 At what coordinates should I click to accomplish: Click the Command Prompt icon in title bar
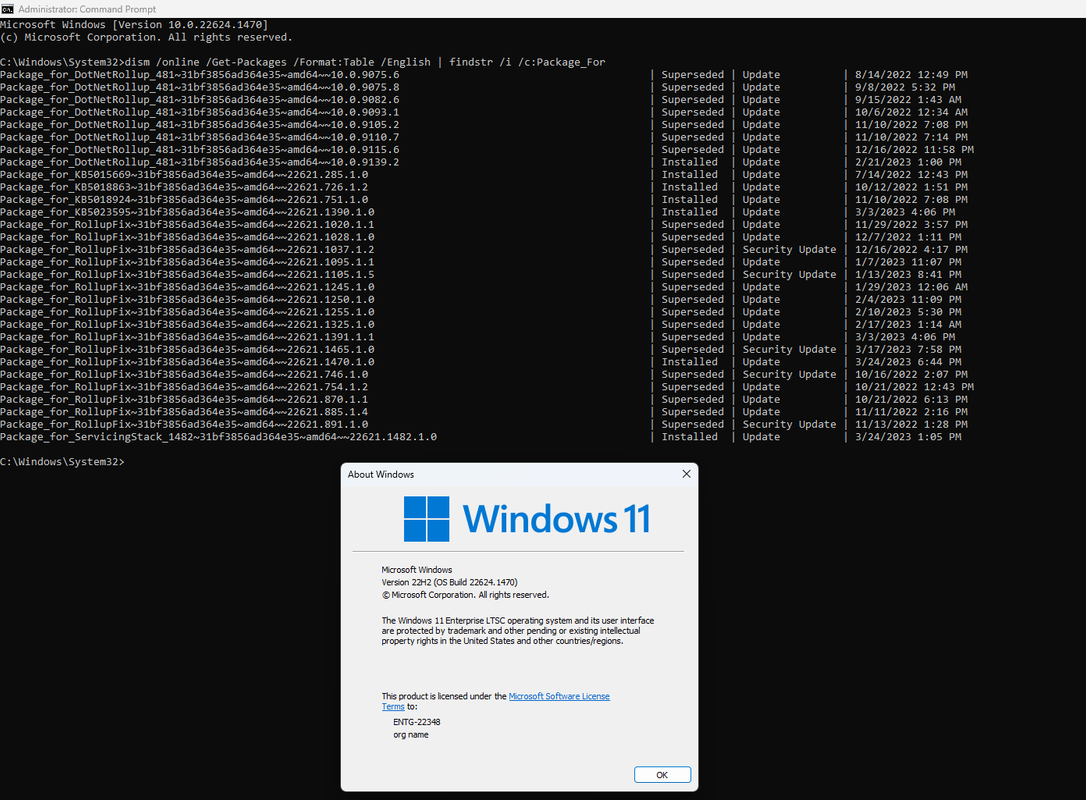[7, 9]
